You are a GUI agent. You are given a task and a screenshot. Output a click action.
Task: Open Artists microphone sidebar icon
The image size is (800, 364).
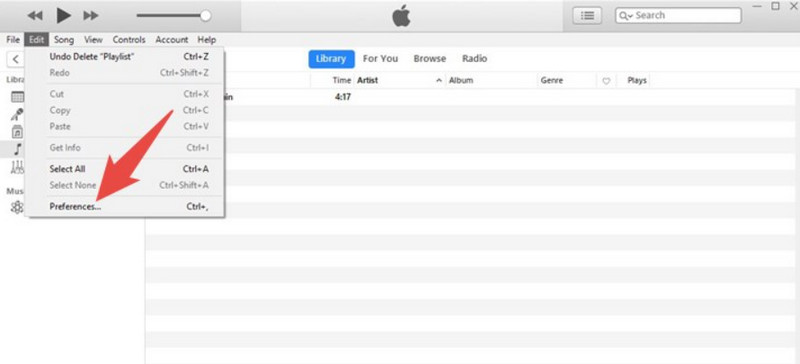[x=17, y=114]
